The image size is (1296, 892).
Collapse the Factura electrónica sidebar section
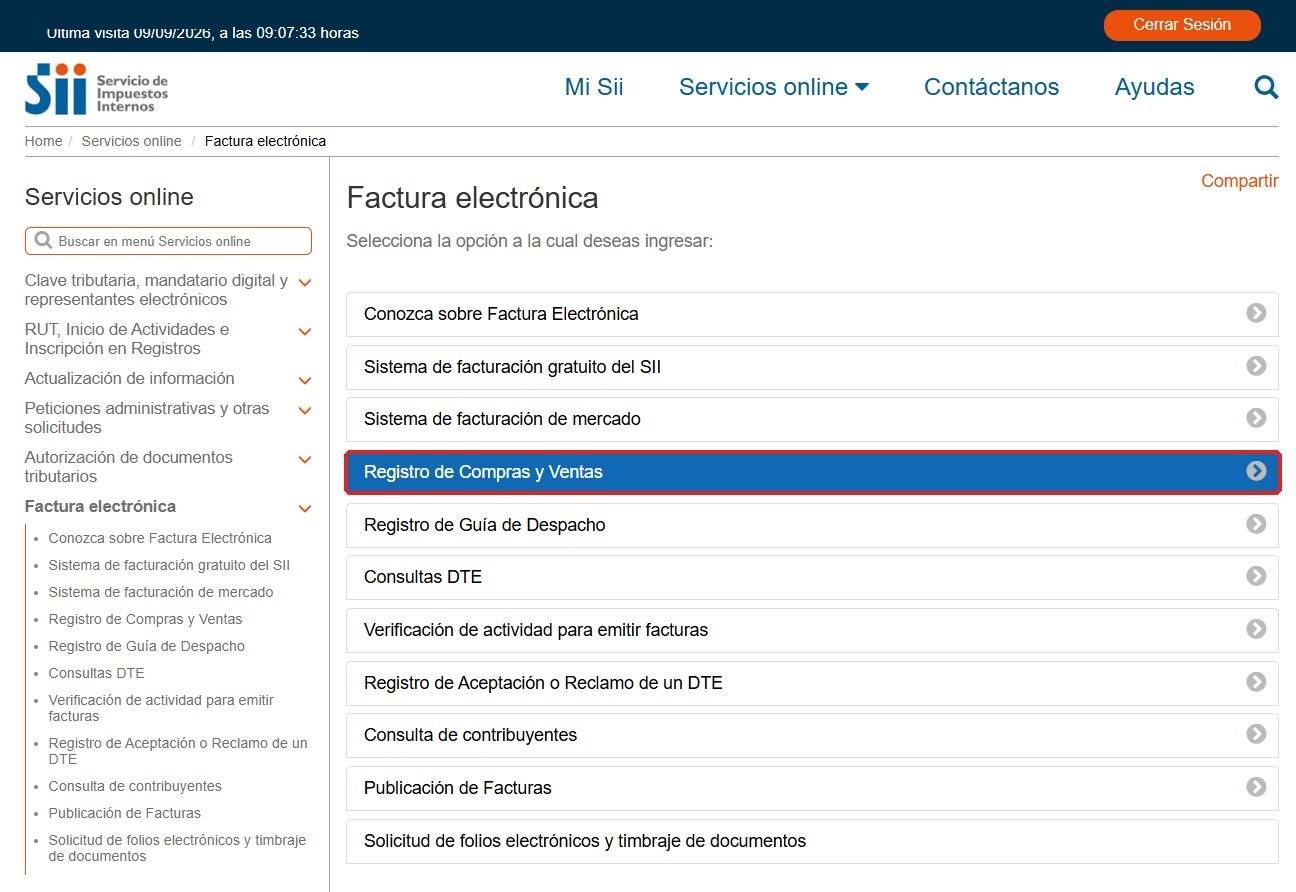tap(305, 509)
